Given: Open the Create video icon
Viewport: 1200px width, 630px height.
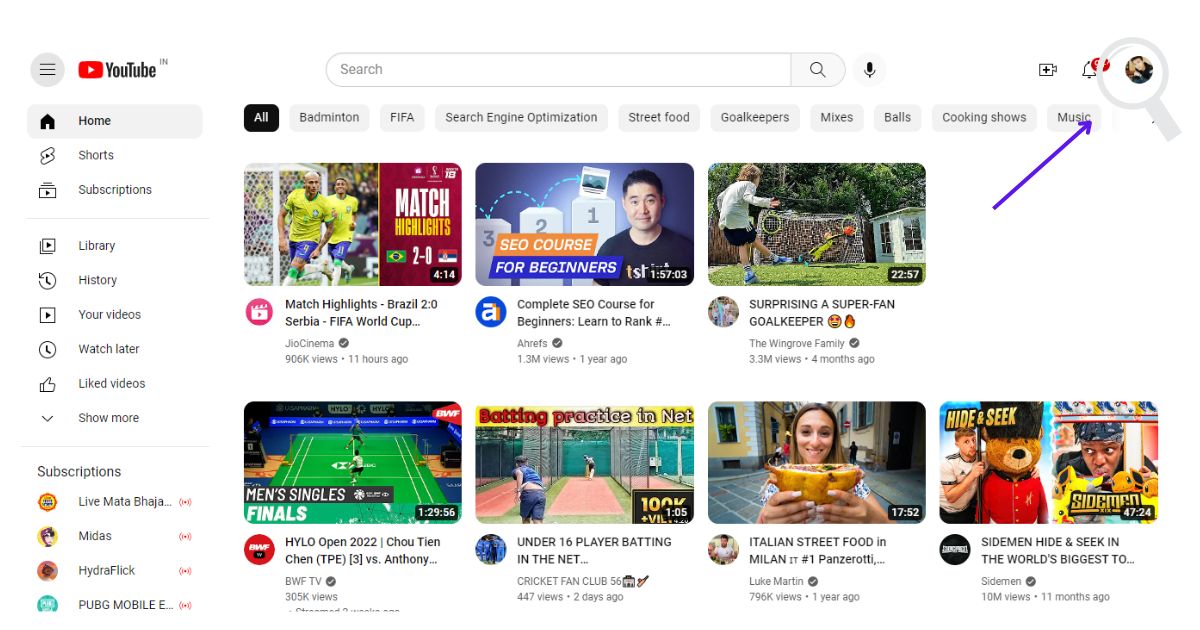Looking at the screenshot, I should (1047, 69).
